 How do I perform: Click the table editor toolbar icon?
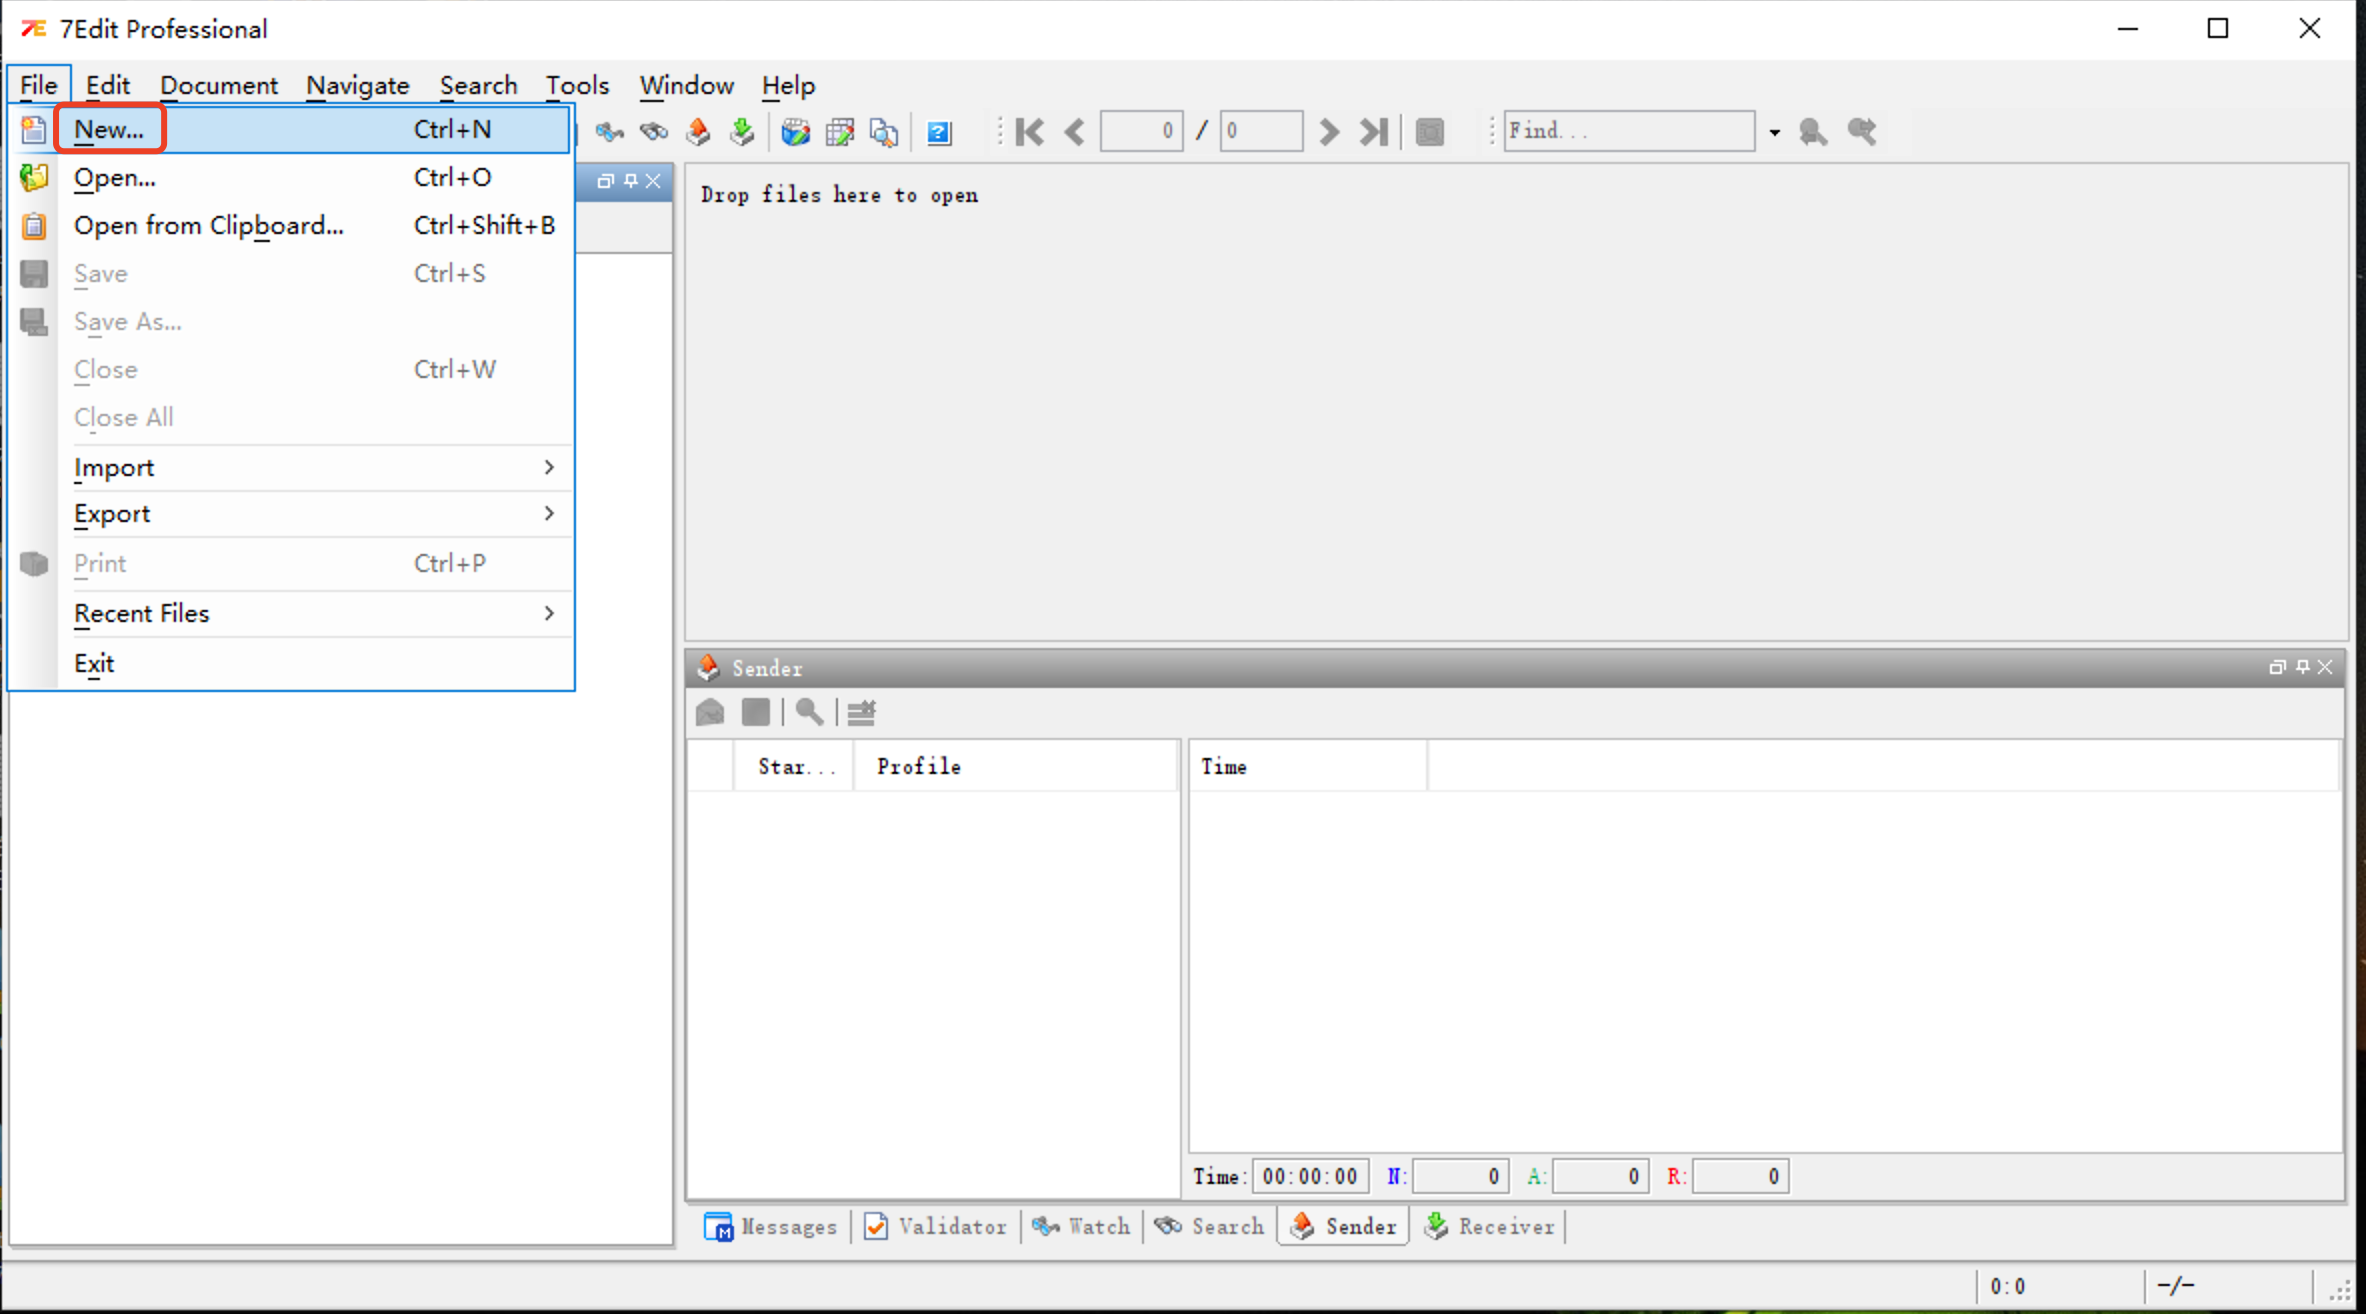pos(840,131)
